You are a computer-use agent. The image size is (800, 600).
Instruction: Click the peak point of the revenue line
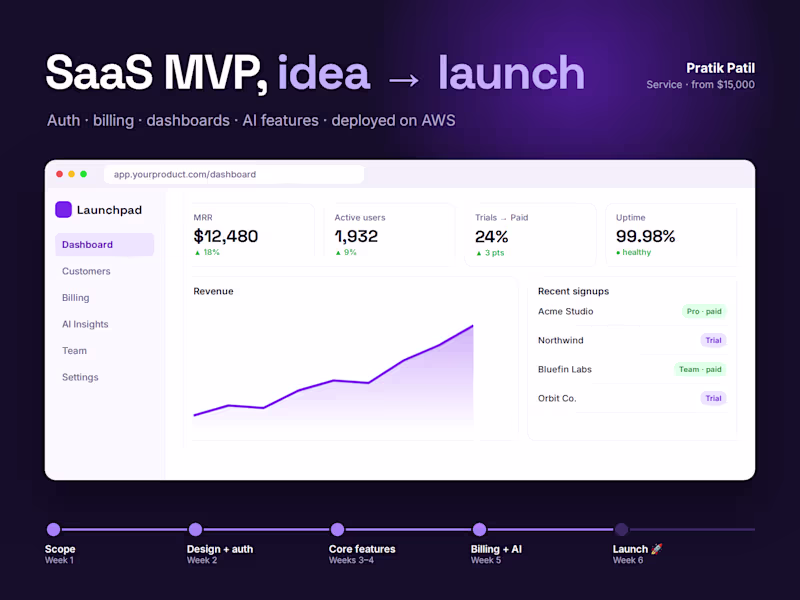(472, 326)
